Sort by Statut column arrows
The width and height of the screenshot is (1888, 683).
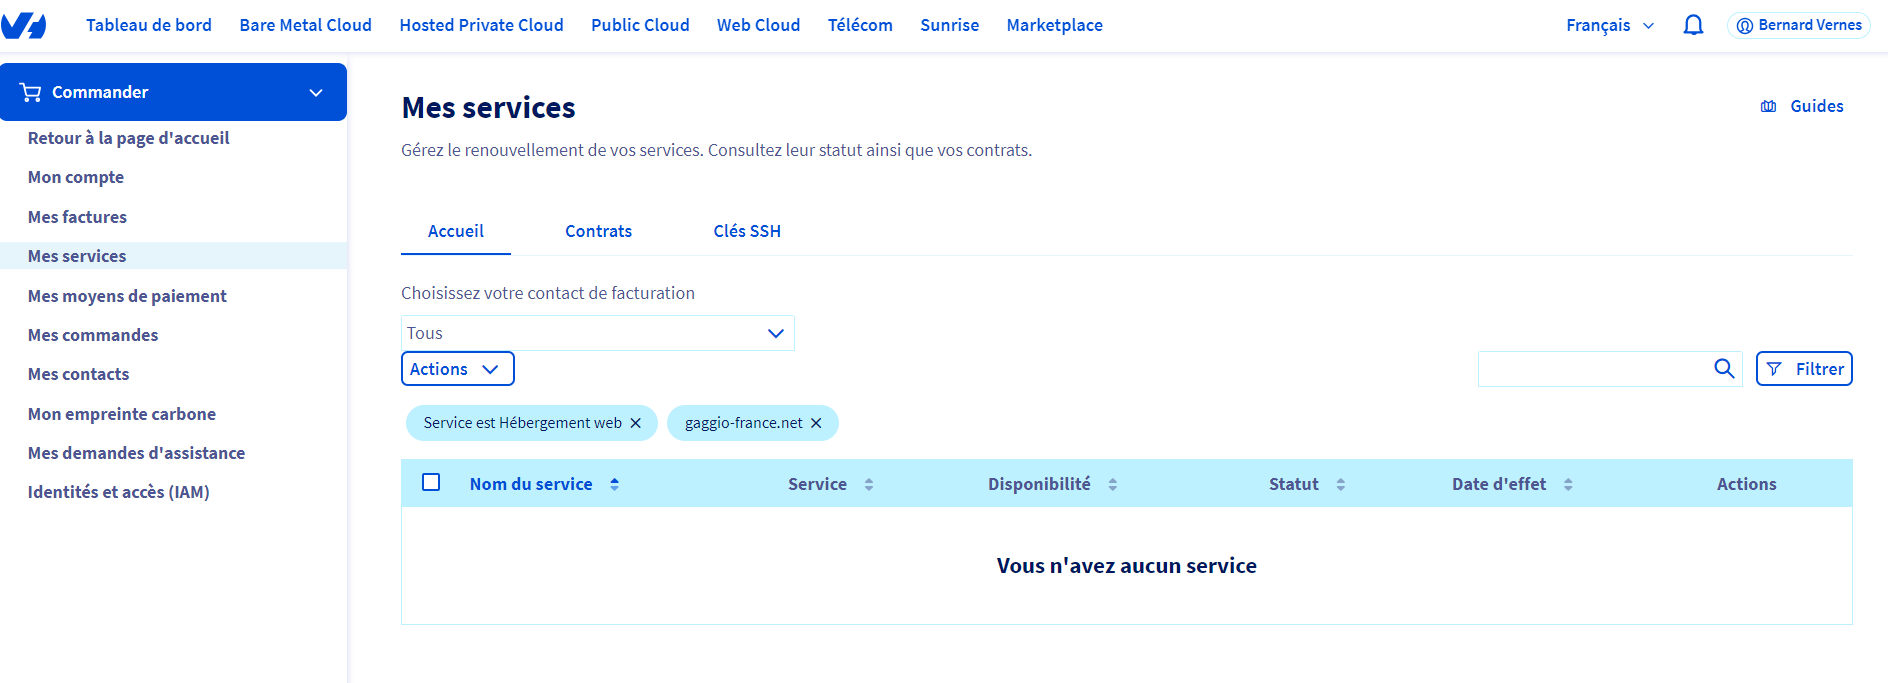(x=1340, y=484)
